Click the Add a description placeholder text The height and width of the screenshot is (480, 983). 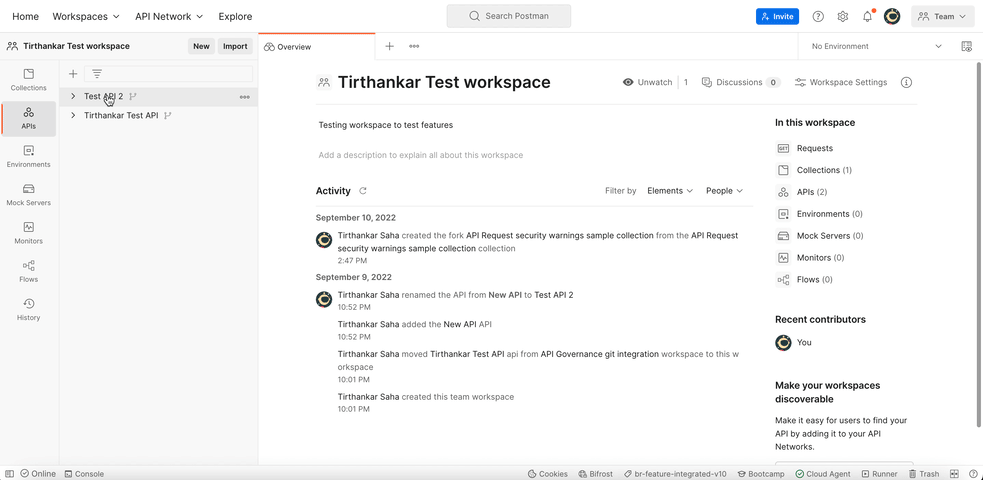coord(421,155)
